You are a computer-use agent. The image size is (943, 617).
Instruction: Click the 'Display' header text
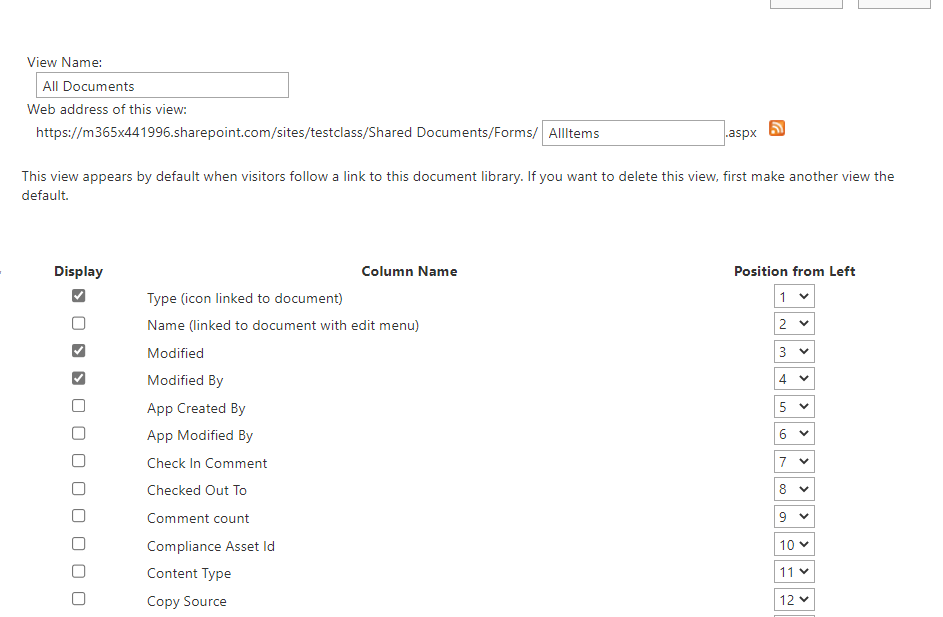[78, 271]
